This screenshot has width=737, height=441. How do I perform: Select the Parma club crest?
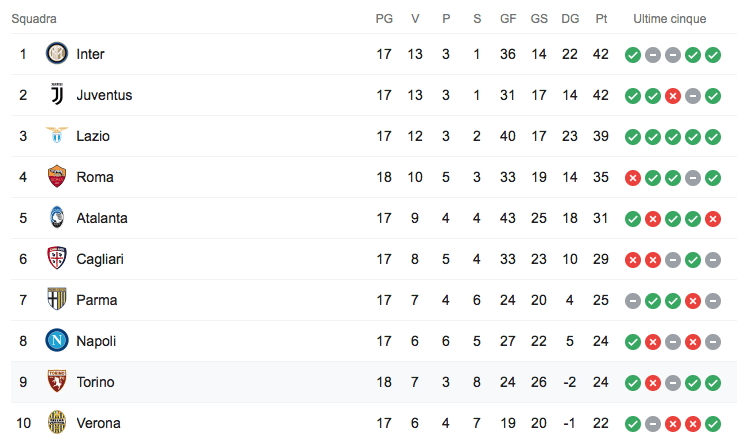(x=56, y=300)
